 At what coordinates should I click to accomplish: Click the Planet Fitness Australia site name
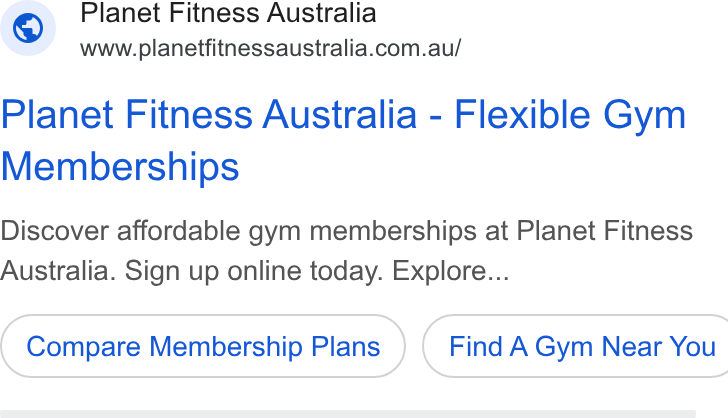click(x=228, y=13)
